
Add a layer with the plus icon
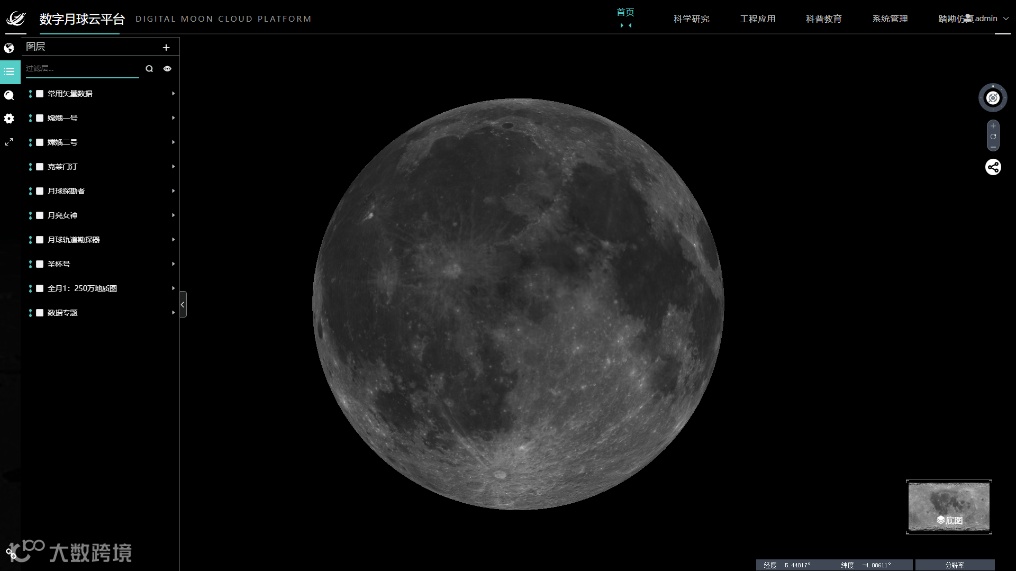point(166,47)
